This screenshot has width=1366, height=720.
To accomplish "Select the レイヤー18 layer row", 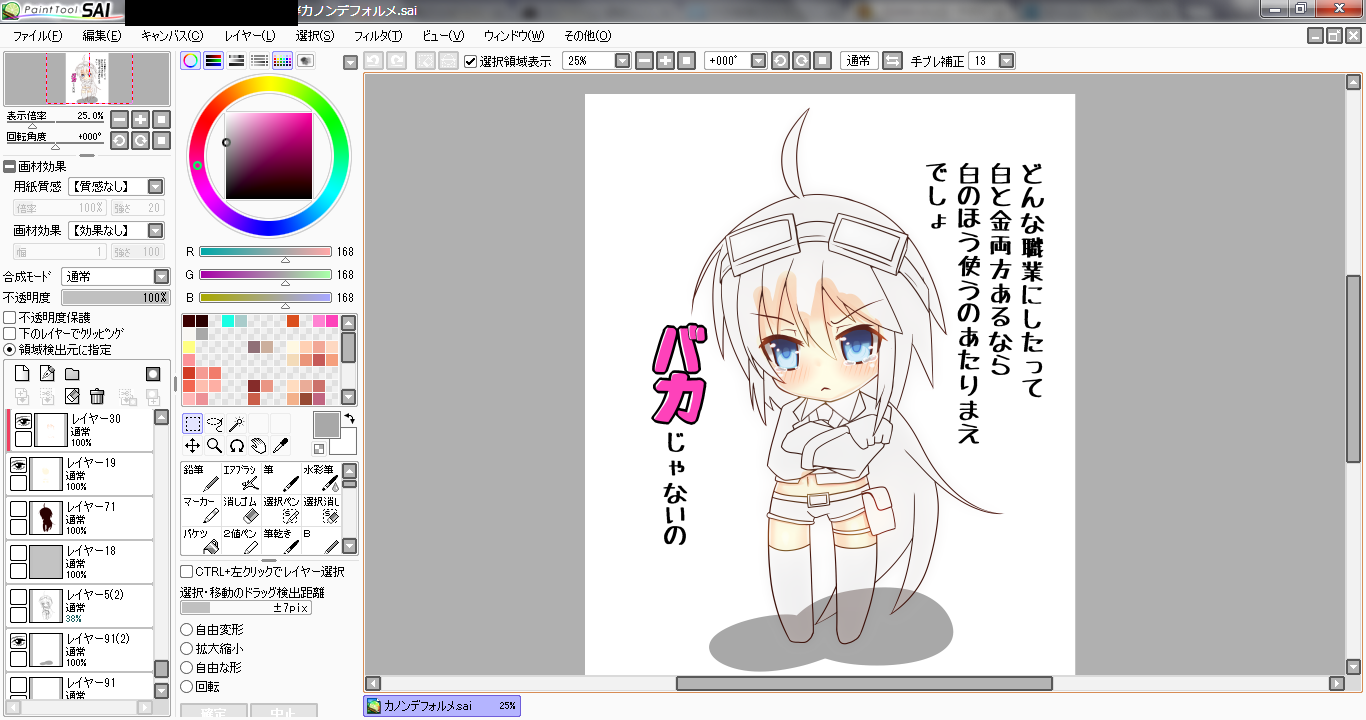I will 80,562.
